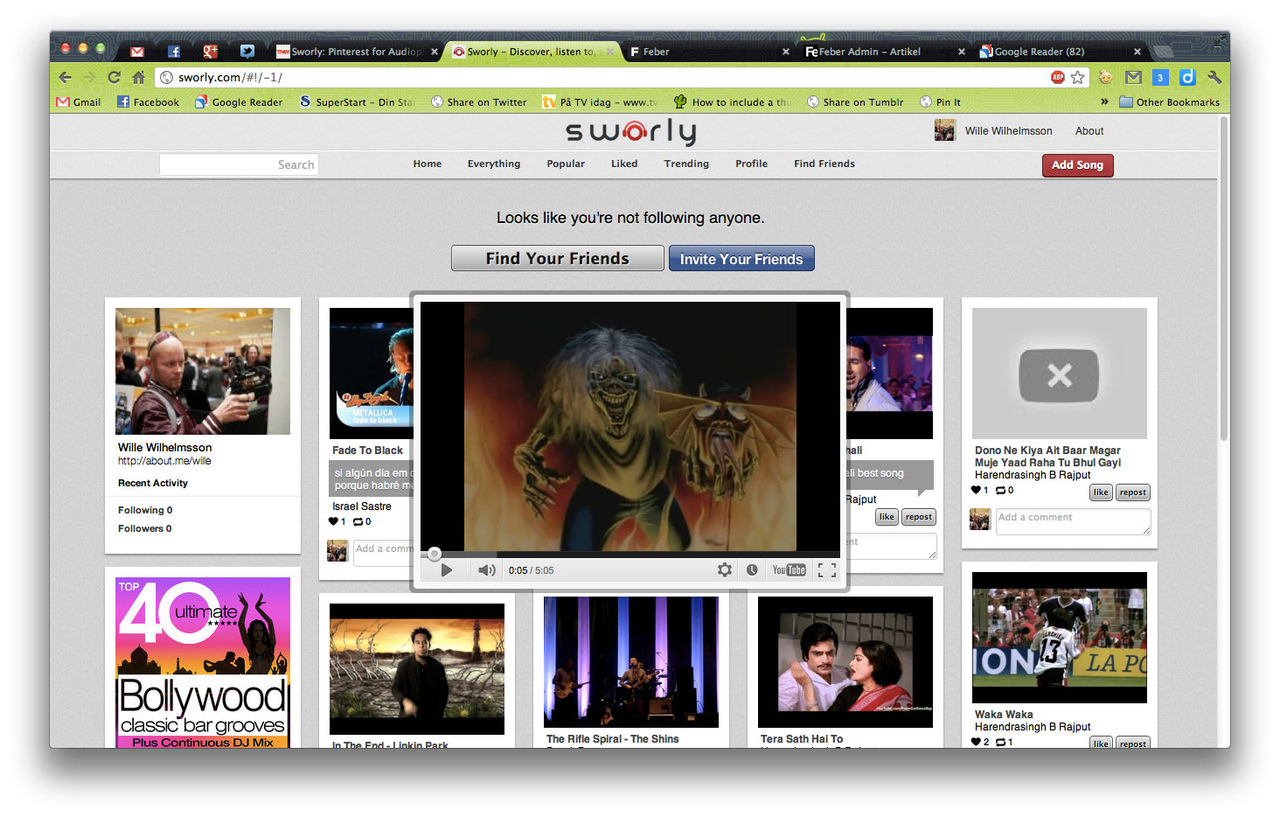Image resolution: width=1280 pixels, height=817 pixels.
Task: Open the In The End - Linkin Park thumbnail
Action: click(x=417, y=669)
